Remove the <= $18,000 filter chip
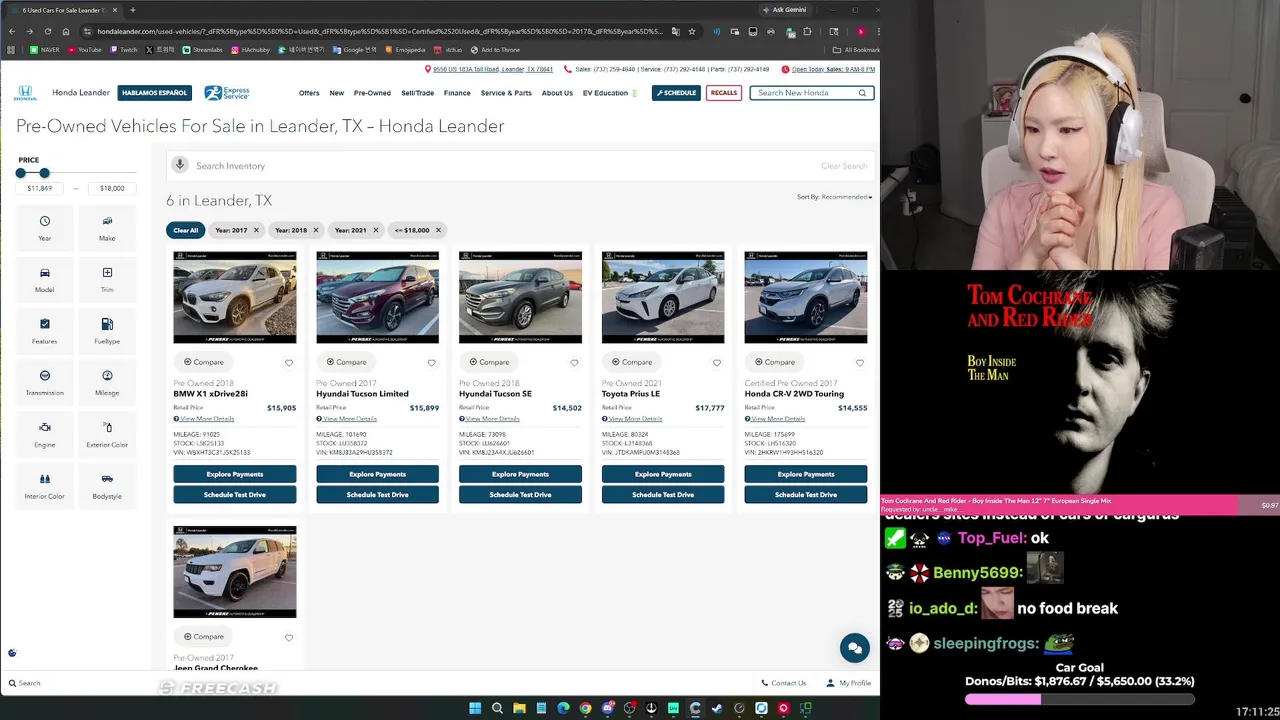The height and width of the screenshot is (720, 1280). [438, 230]
